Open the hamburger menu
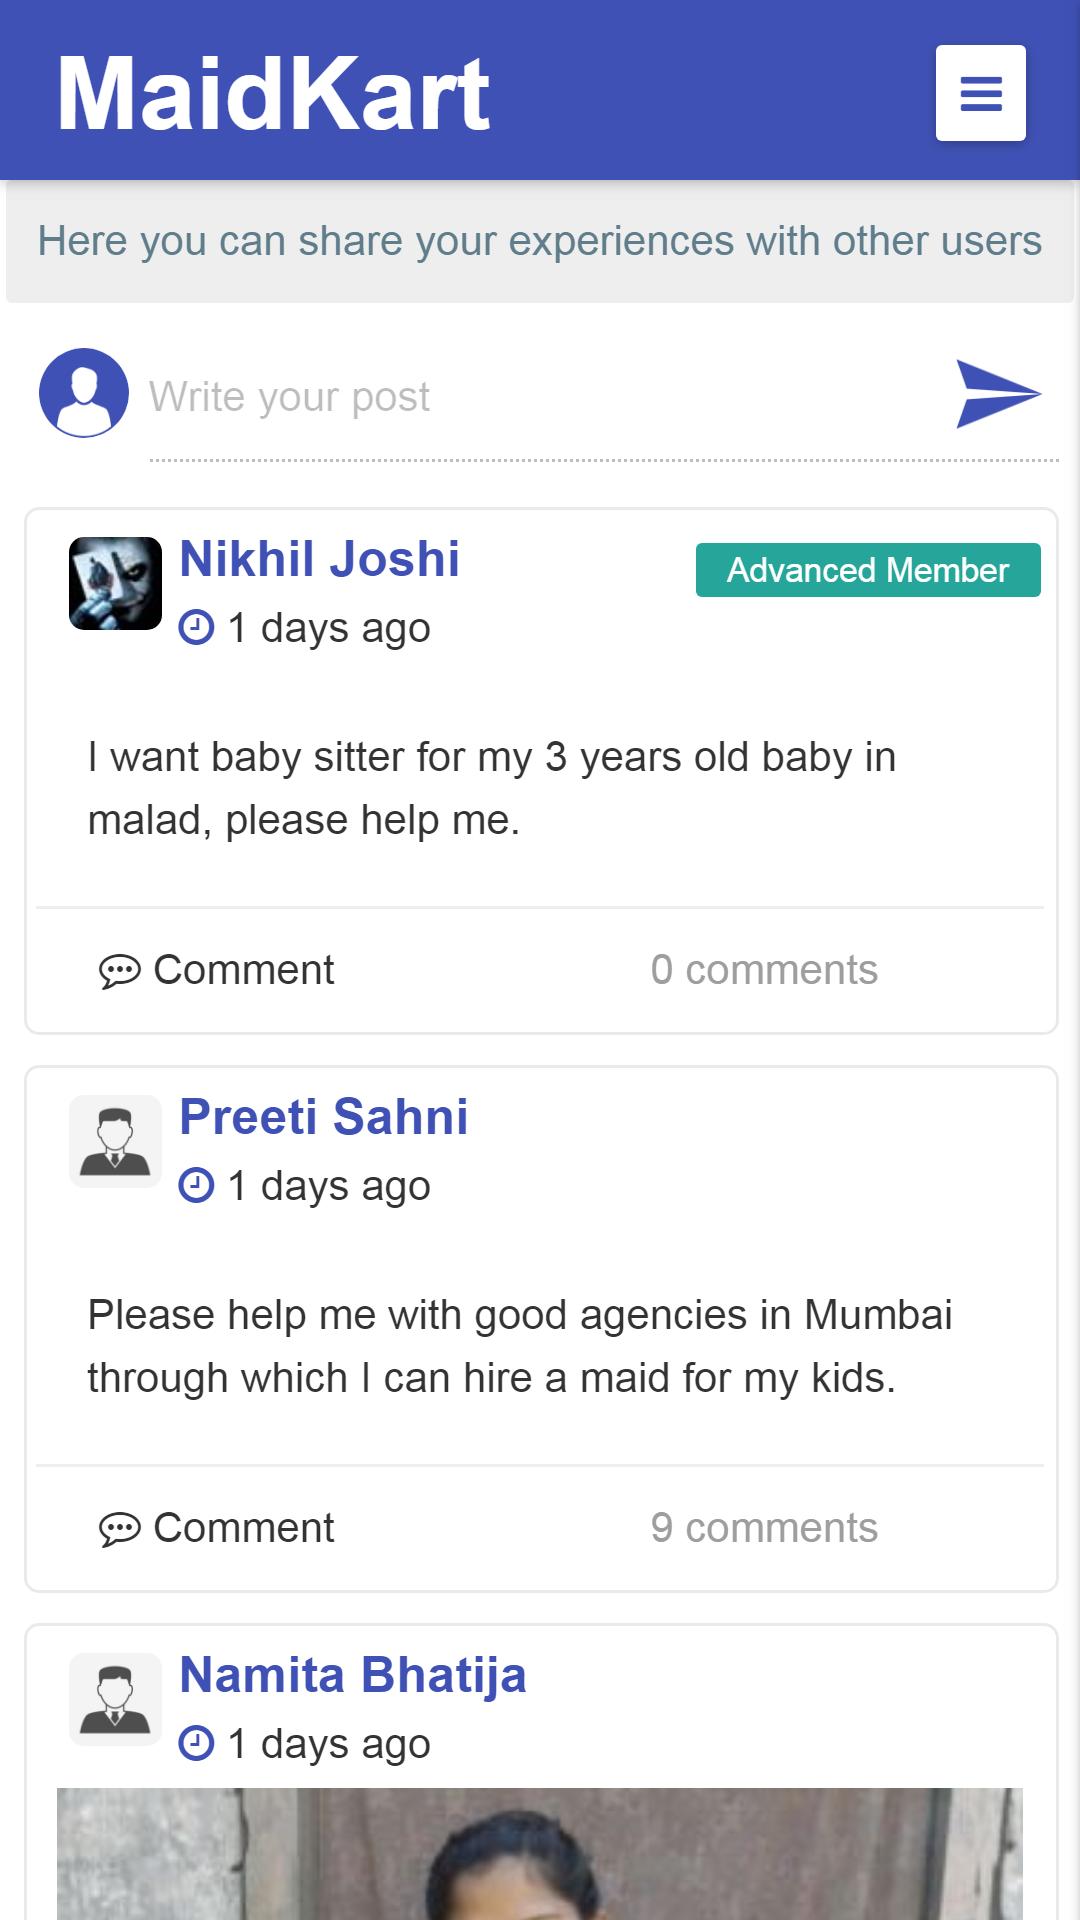The height and width of the screenshot is (1920, 1080). 980,93
